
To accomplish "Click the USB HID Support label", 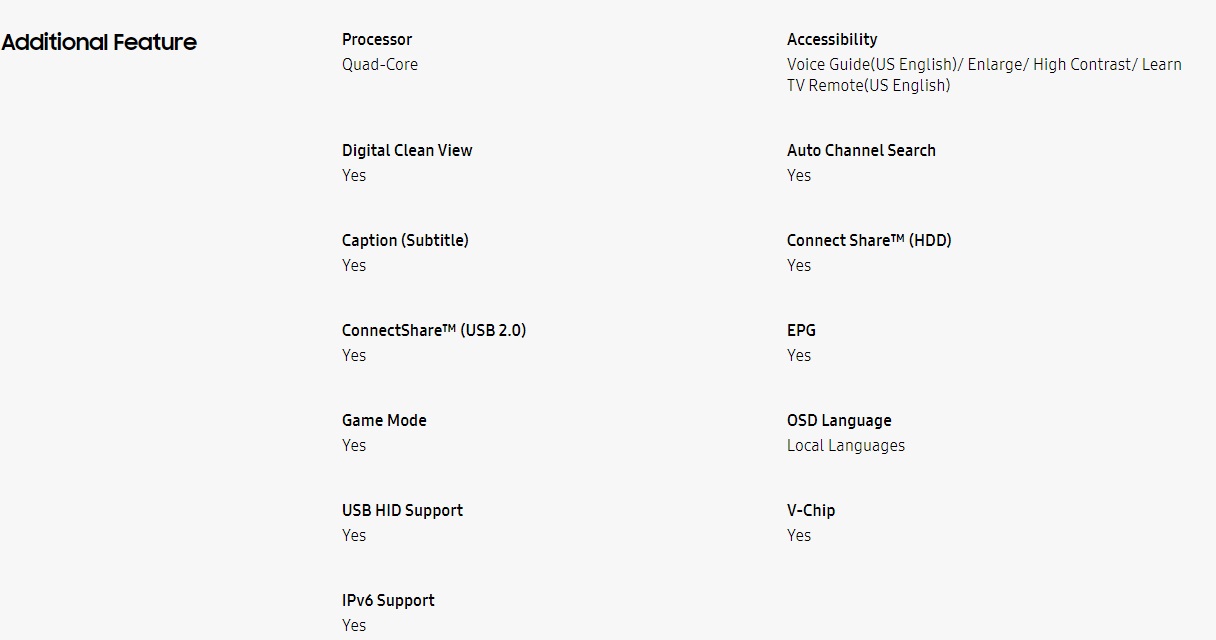I will click(x=402, y=510).
